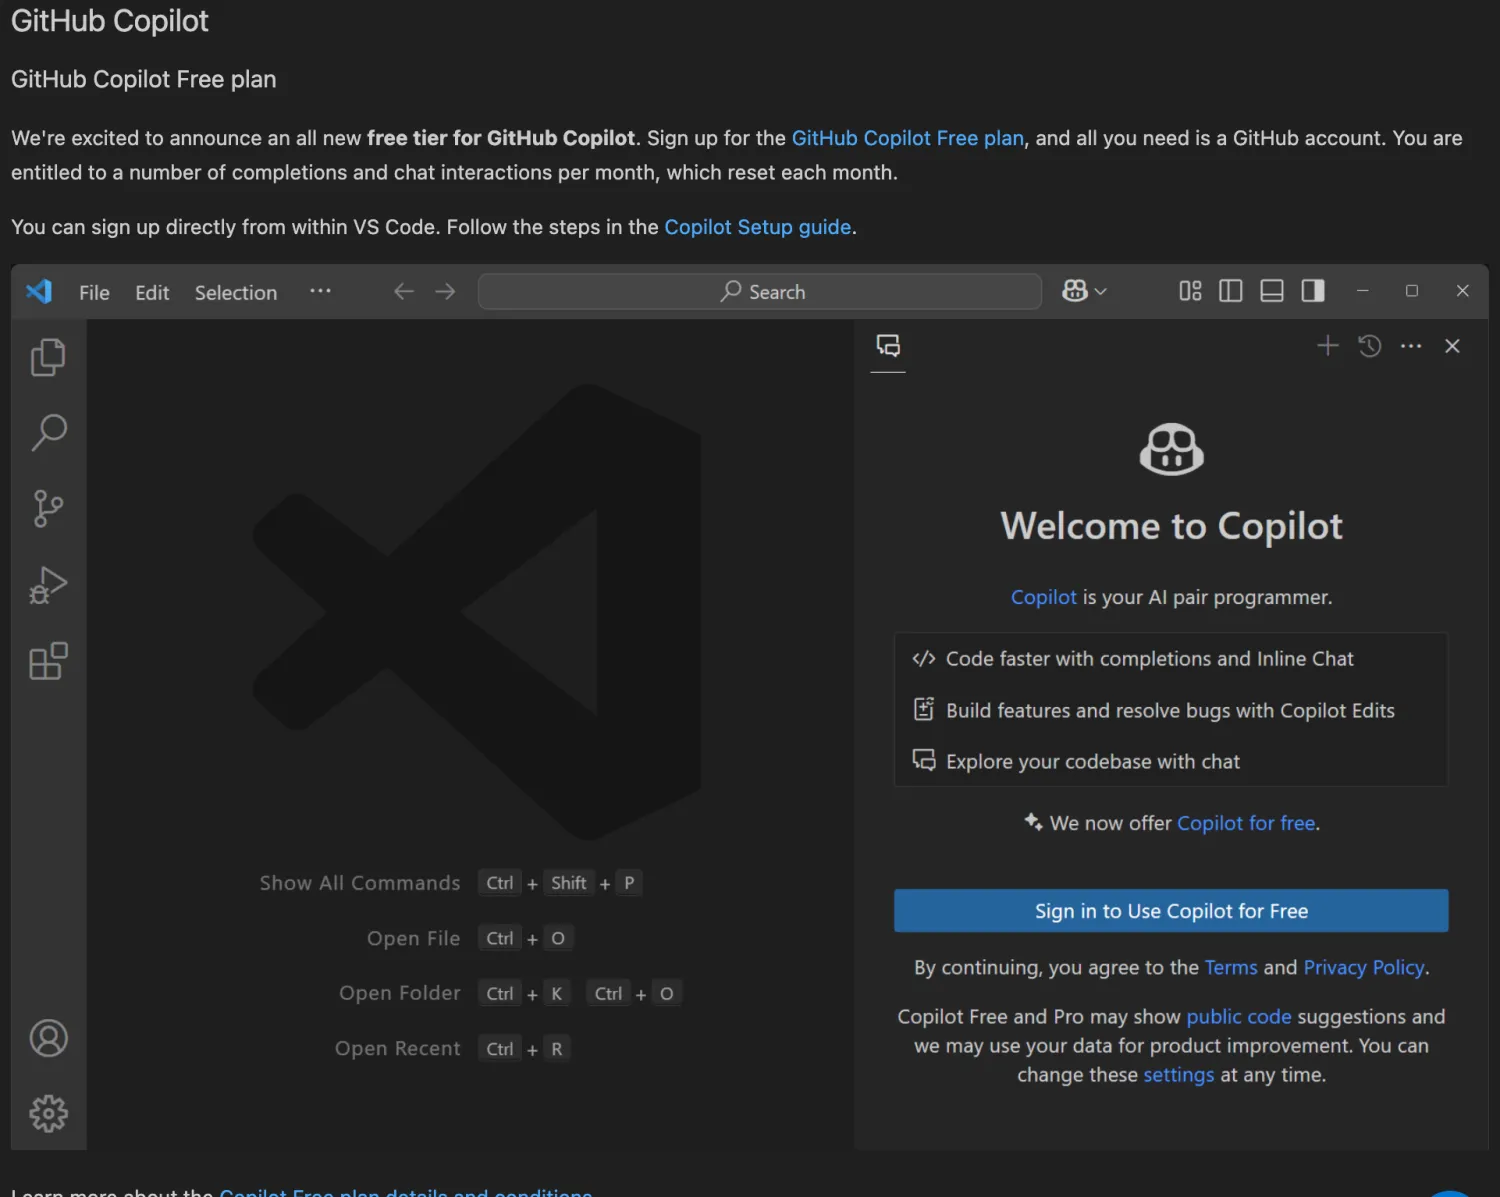
Task: Click the Shift key label
Action: coord(569,883)
